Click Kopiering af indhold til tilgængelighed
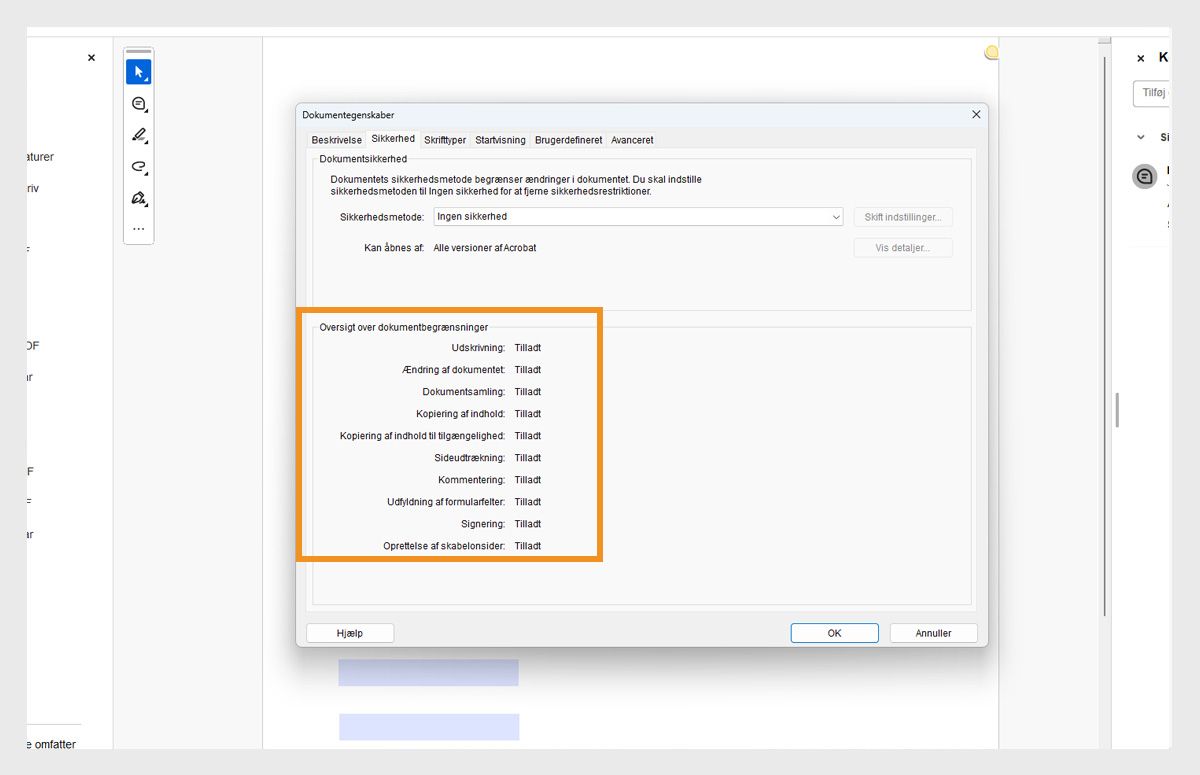The image size is (1200, 775). (x=423, y=436)
